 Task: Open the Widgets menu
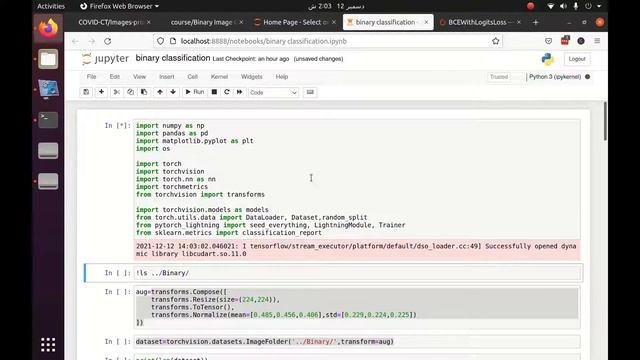click(x=251, y=77)
